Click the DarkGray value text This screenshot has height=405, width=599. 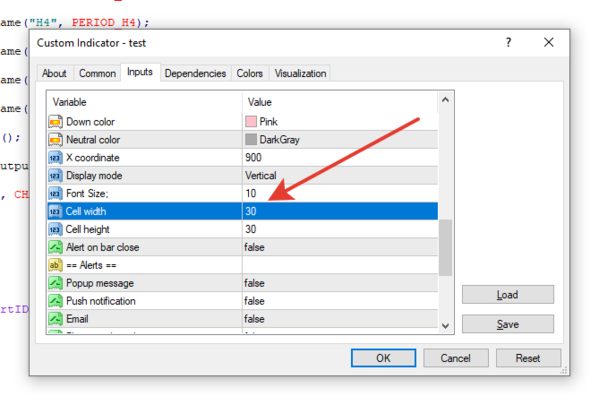(x=280, y=139)
